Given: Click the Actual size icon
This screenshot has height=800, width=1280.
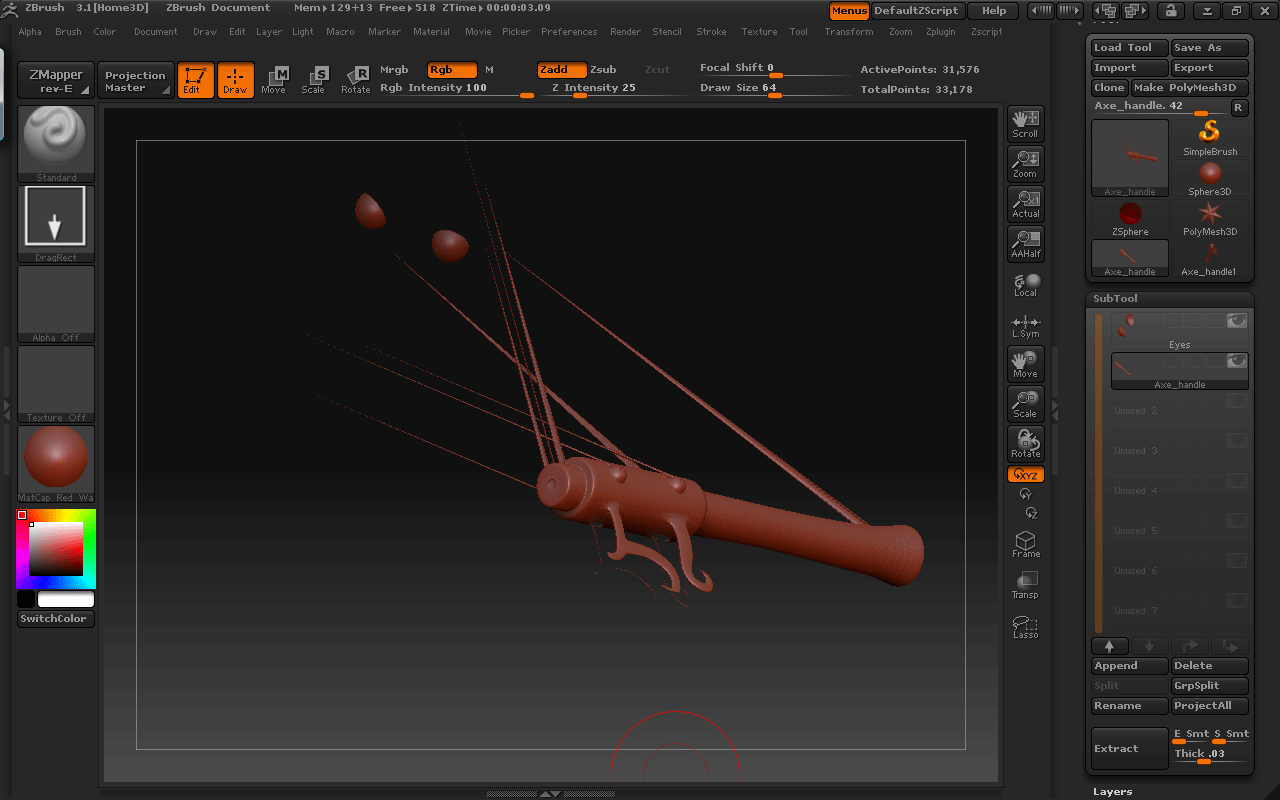Looking at the screenshot, I should pos(1025,203).
